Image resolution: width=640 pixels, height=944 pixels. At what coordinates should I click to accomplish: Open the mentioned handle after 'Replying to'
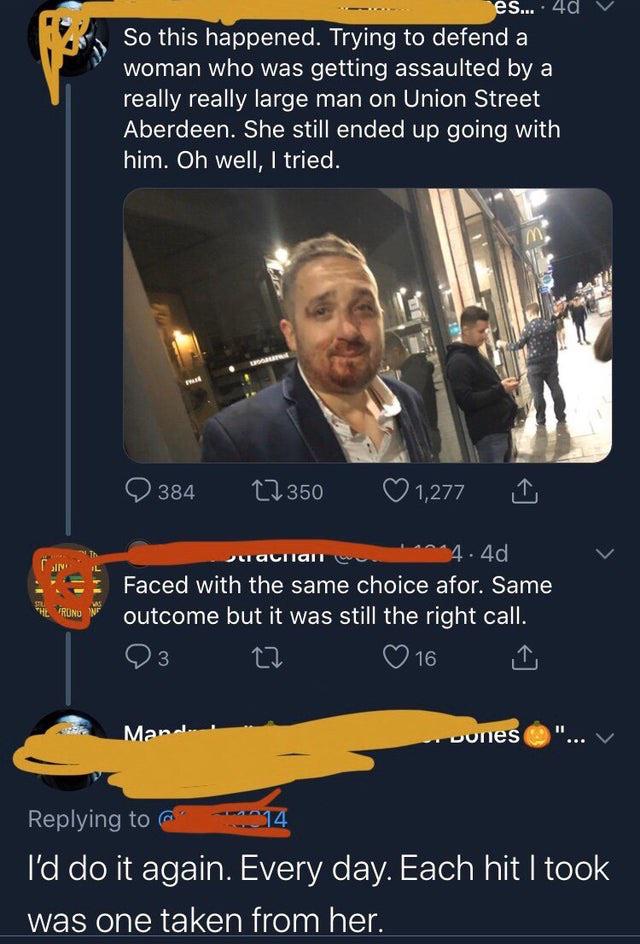click(x=223, y=819)
